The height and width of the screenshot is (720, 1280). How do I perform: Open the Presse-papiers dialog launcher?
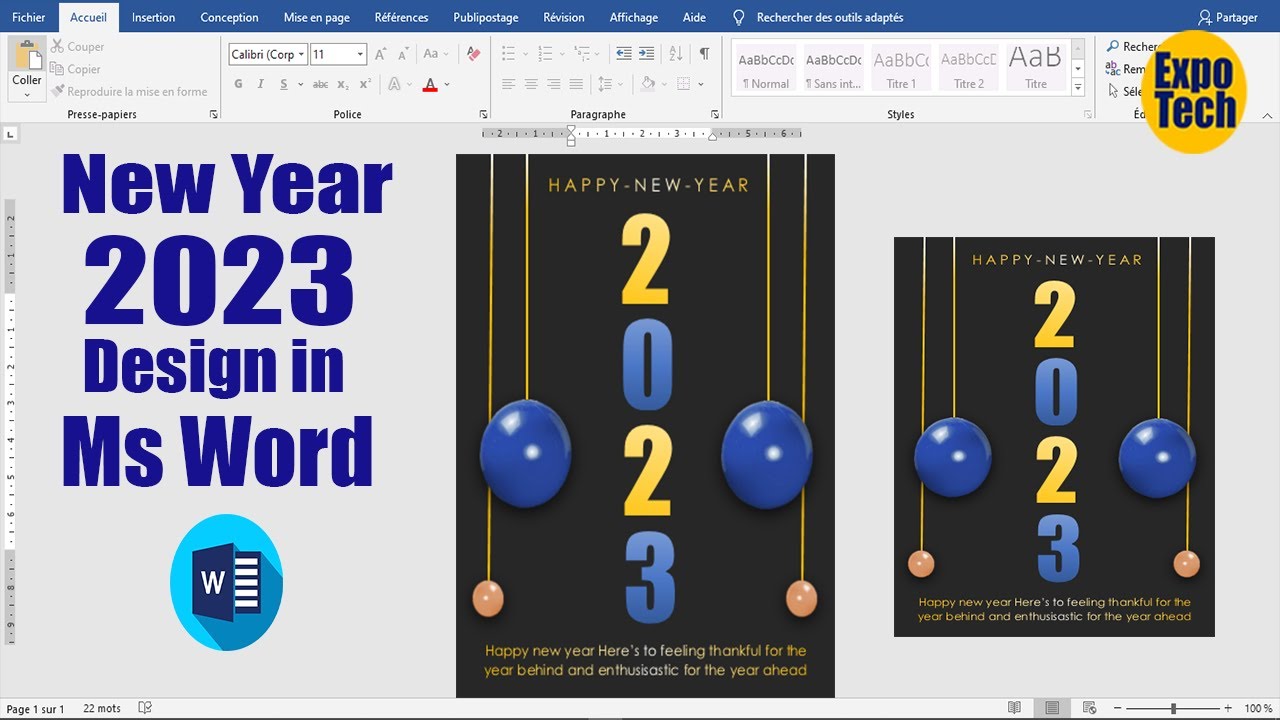[214, 115]
